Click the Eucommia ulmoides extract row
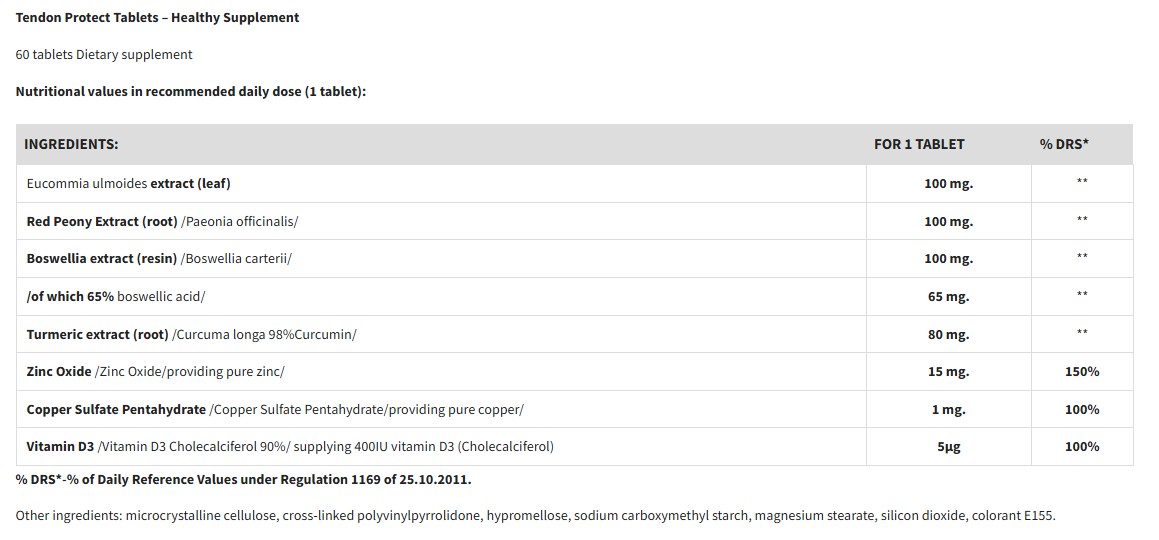 click(x=128, y=183)
